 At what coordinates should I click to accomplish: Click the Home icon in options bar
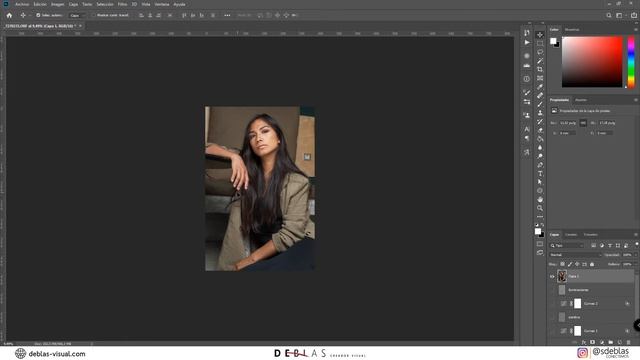pyautogui.click(x=9, y=15)
